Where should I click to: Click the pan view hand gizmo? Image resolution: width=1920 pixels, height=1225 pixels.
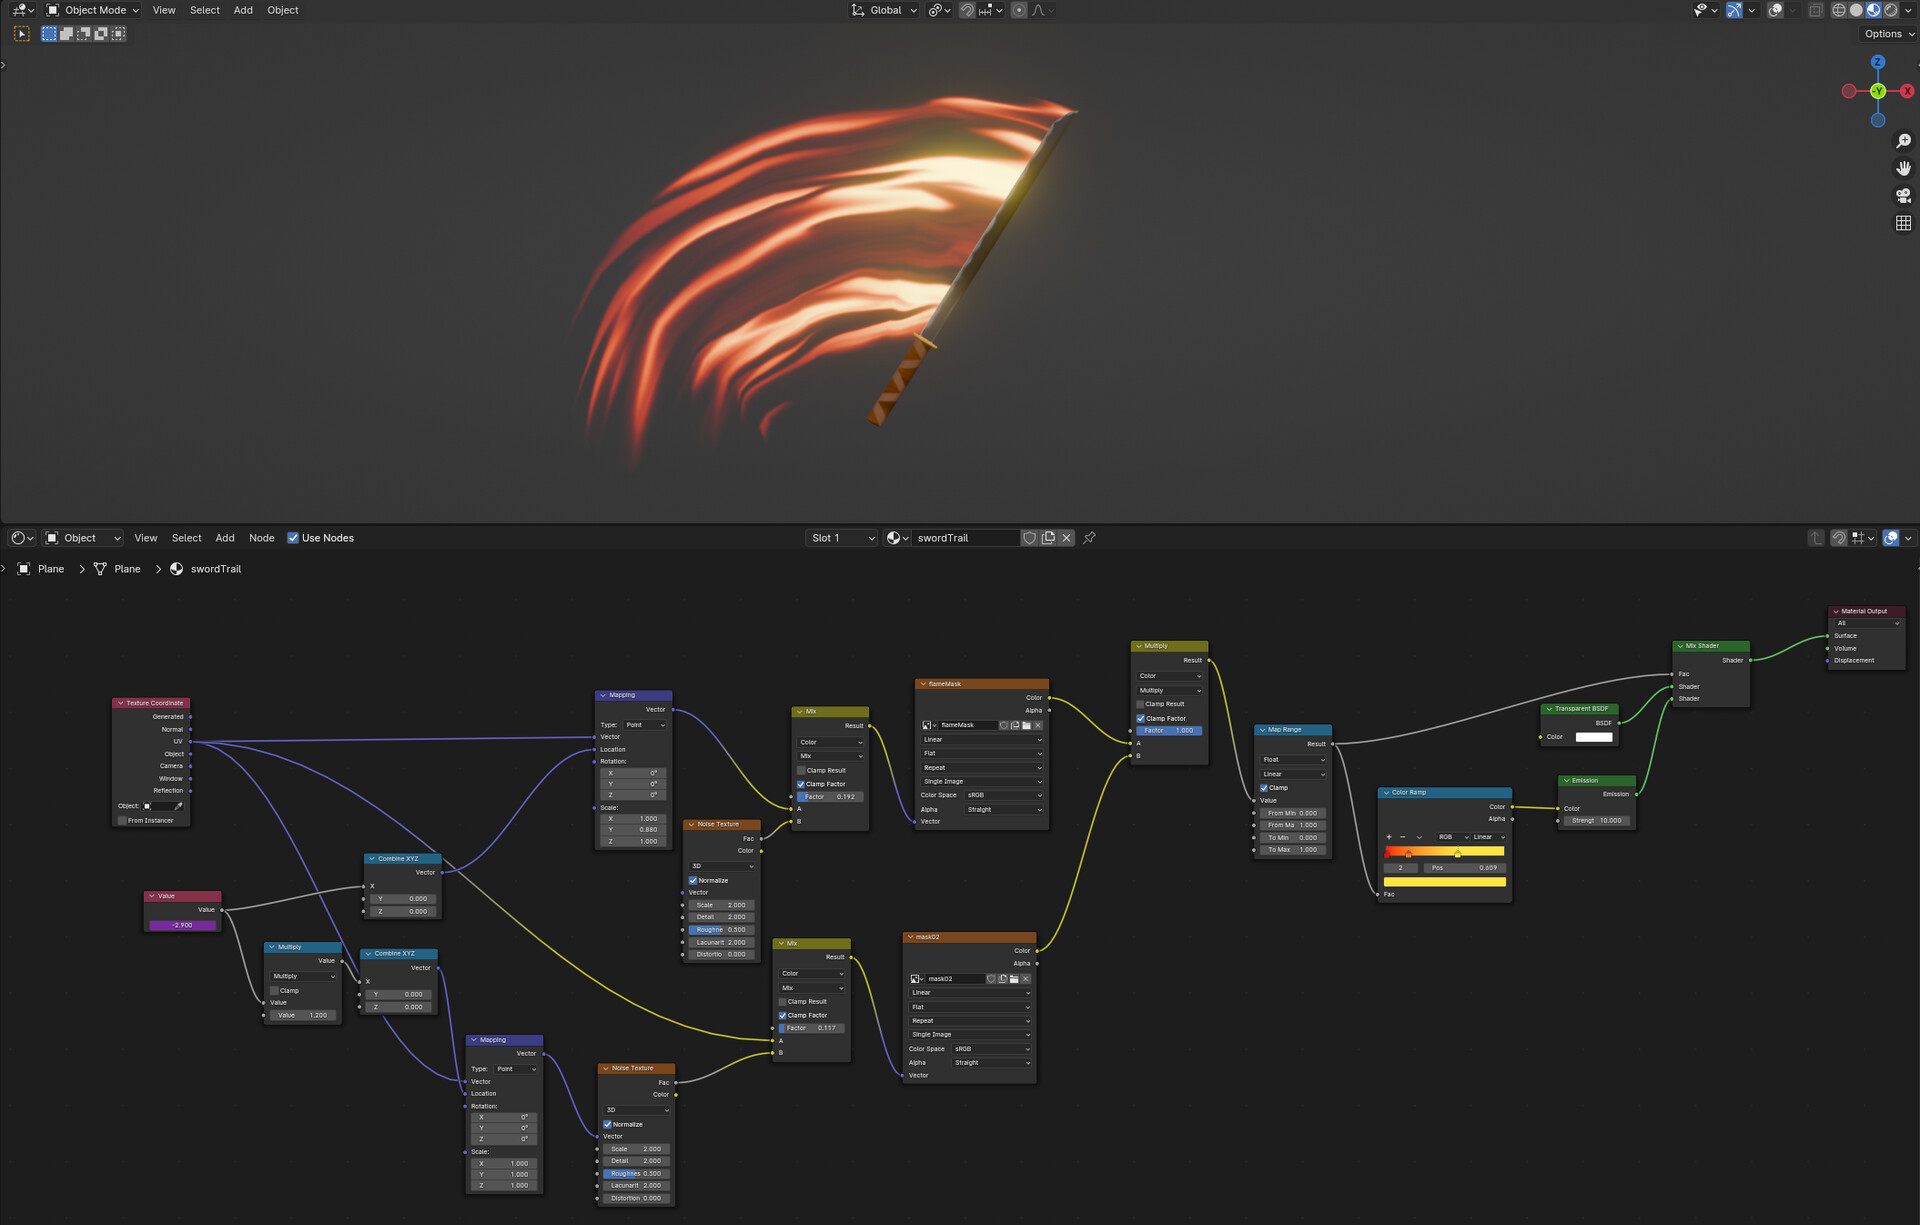click(1903, 168)
